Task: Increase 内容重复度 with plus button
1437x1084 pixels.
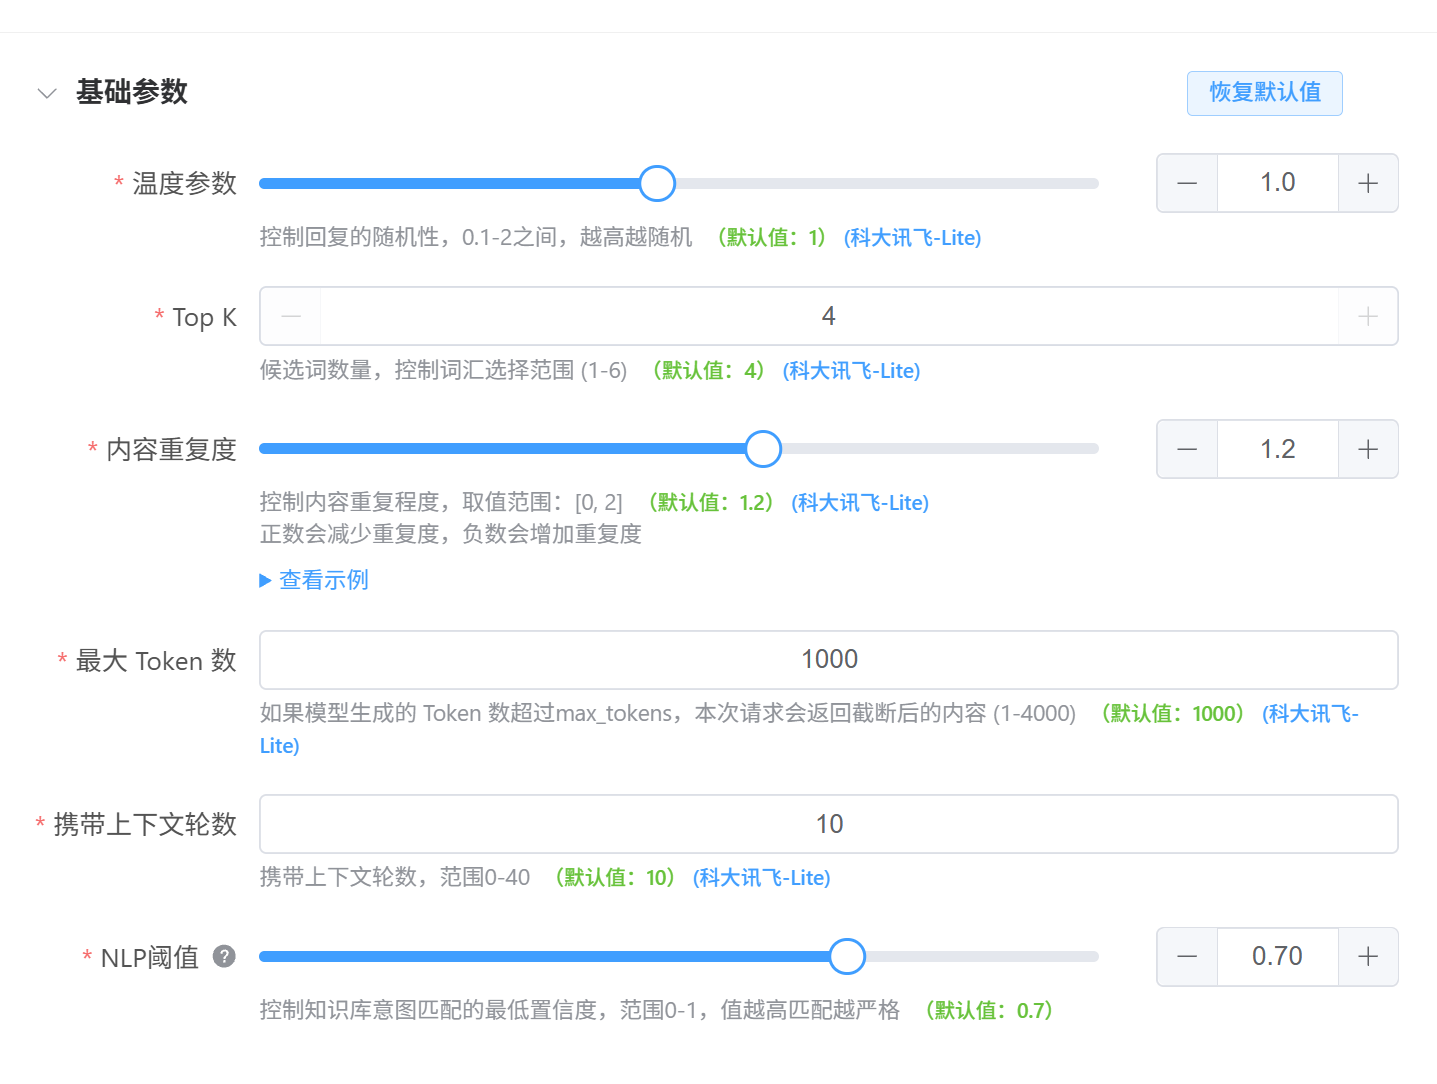Action: [x=1367, y=449]
